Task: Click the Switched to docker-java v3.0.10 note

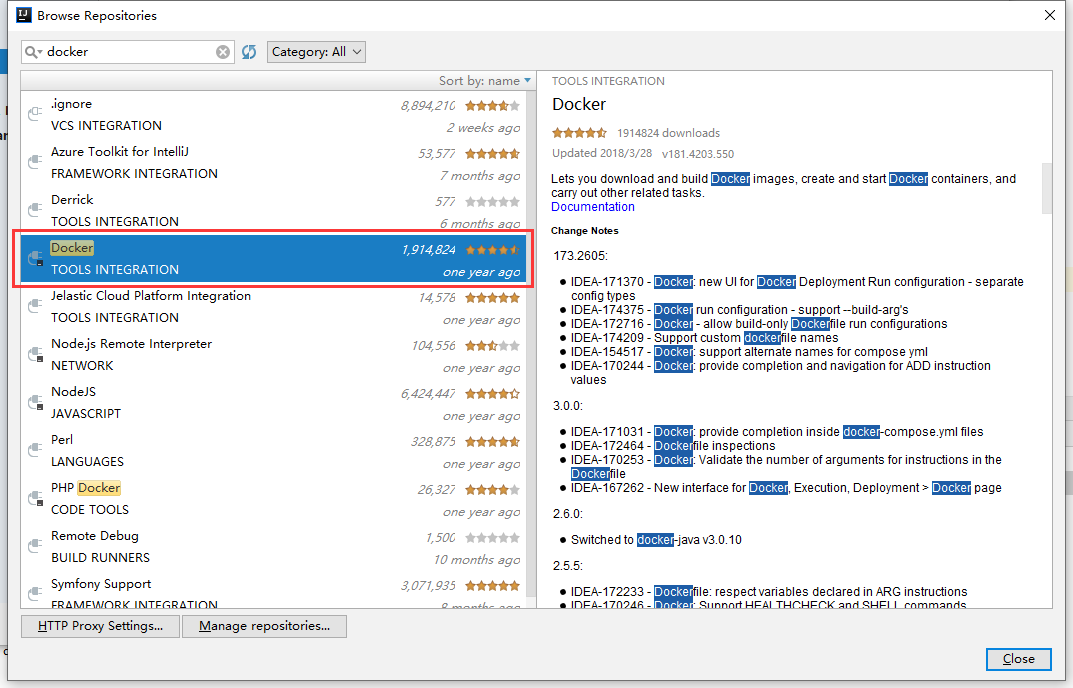Action: point(656,539)
